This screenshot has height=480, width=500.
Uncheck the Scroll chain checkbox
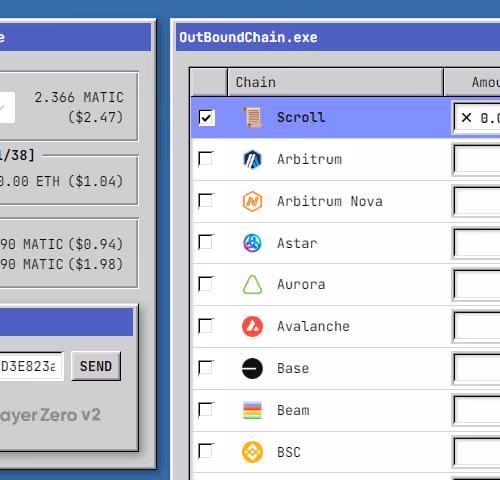pyautogui.click(x=206, y=117)
